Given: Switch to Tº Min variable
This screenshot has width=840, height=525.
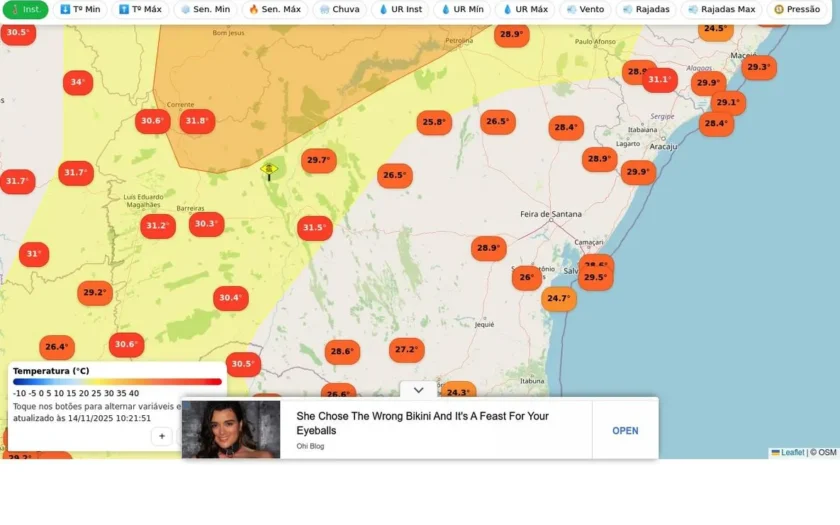Looking at the screenshot, I should (80, 9).
